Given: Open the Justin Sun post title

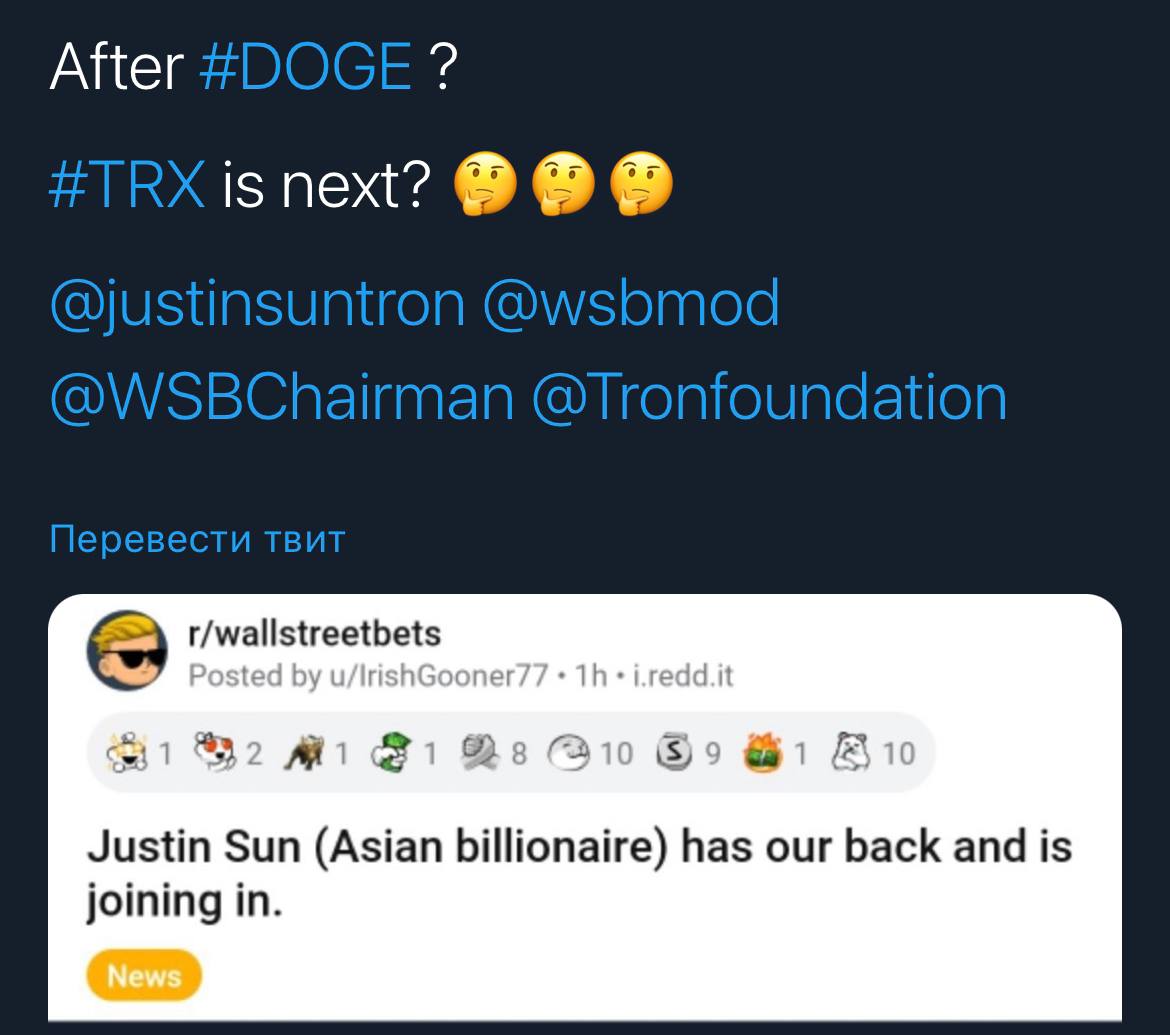Looking at the screenshot, I should (x=580, y=873).
